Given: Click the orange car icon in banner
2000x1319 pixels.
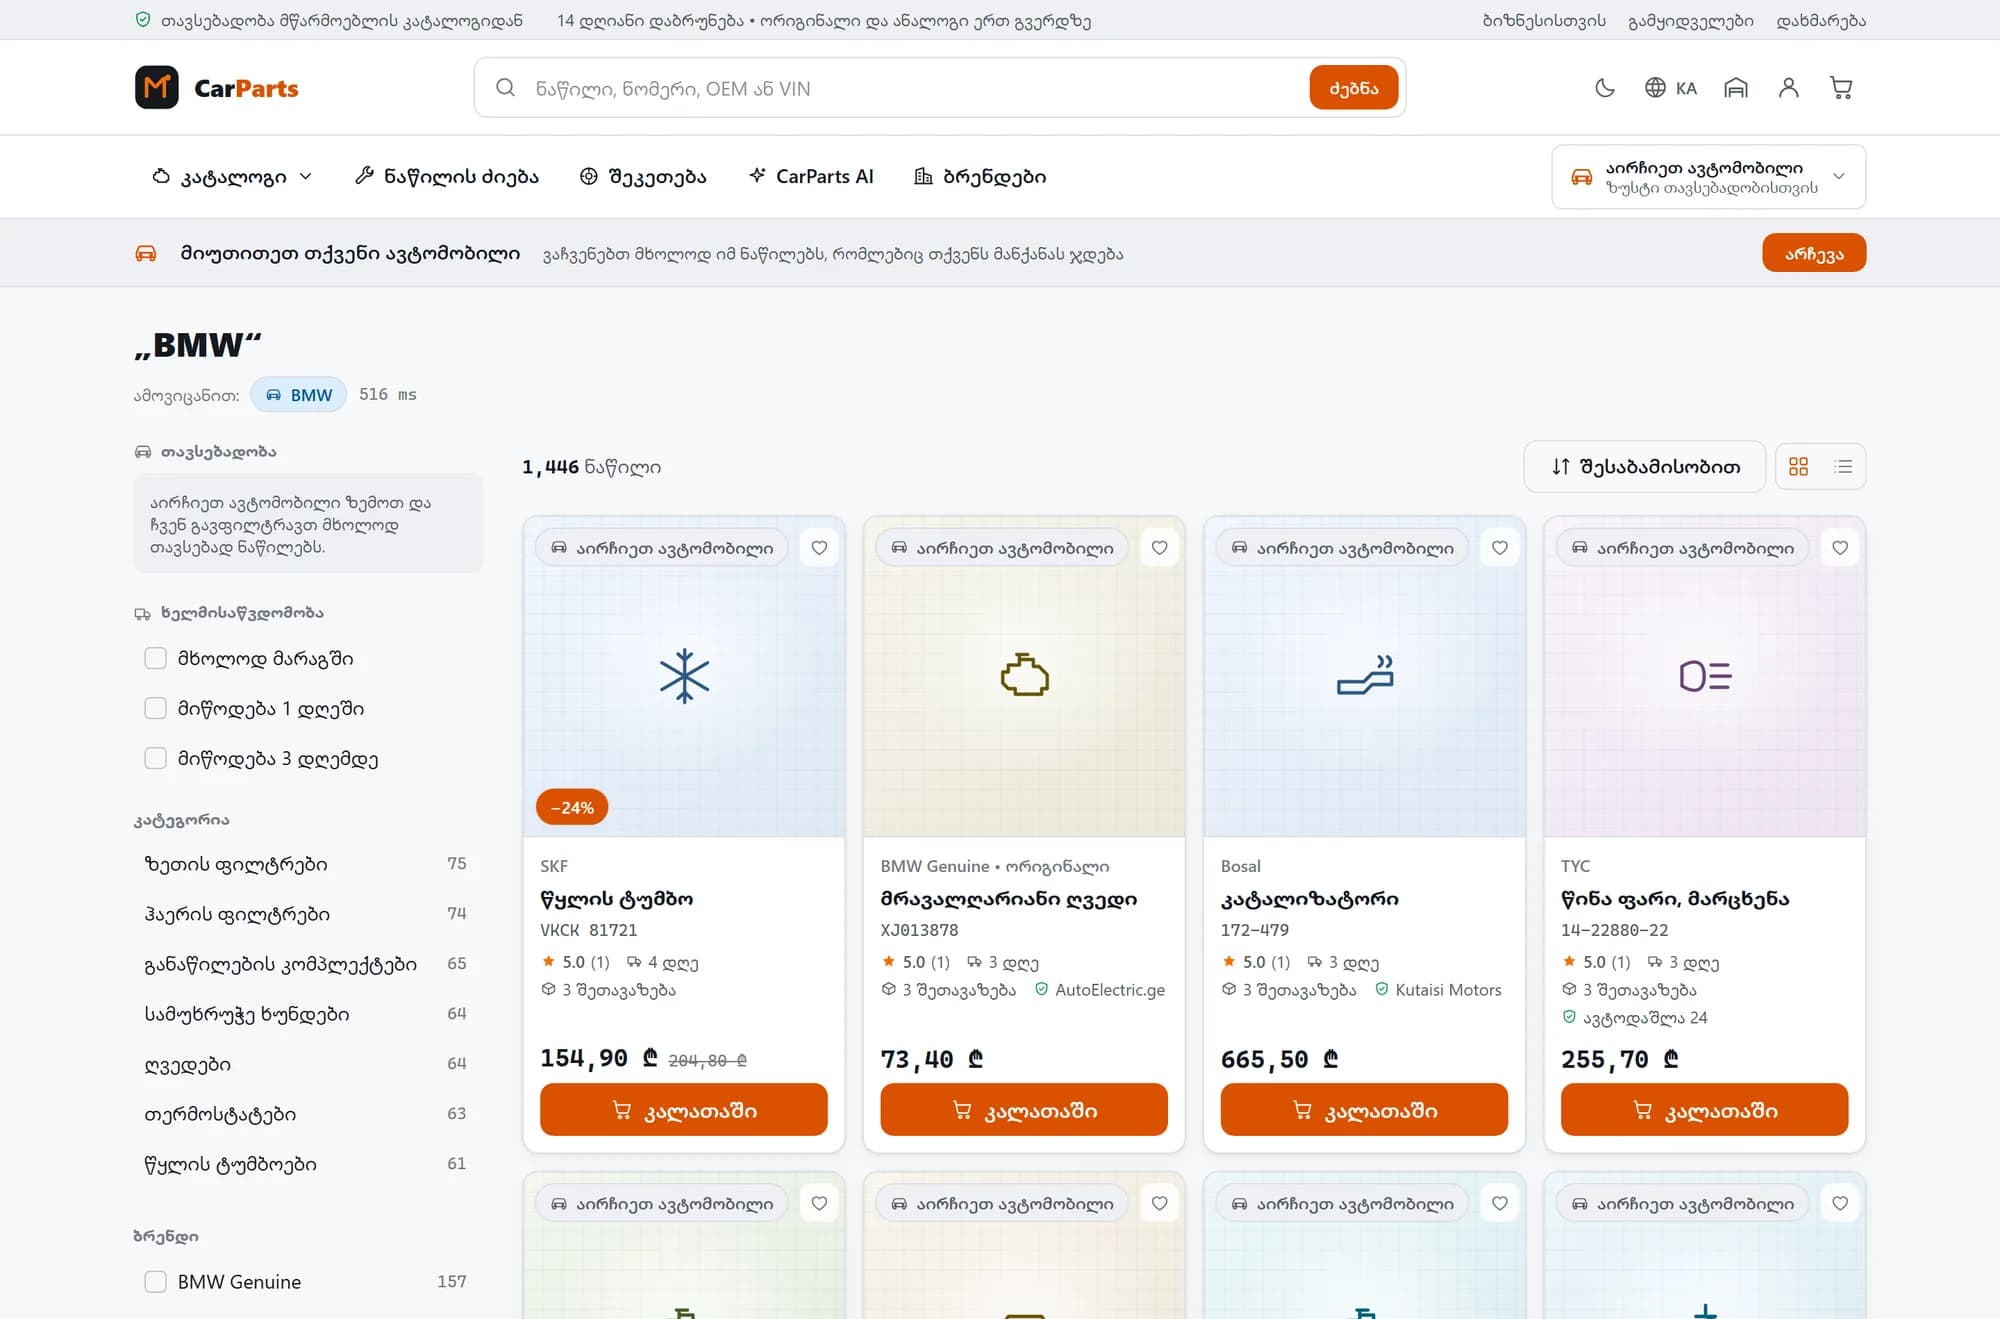Looking at the screenshot, I should pos(146,253).
